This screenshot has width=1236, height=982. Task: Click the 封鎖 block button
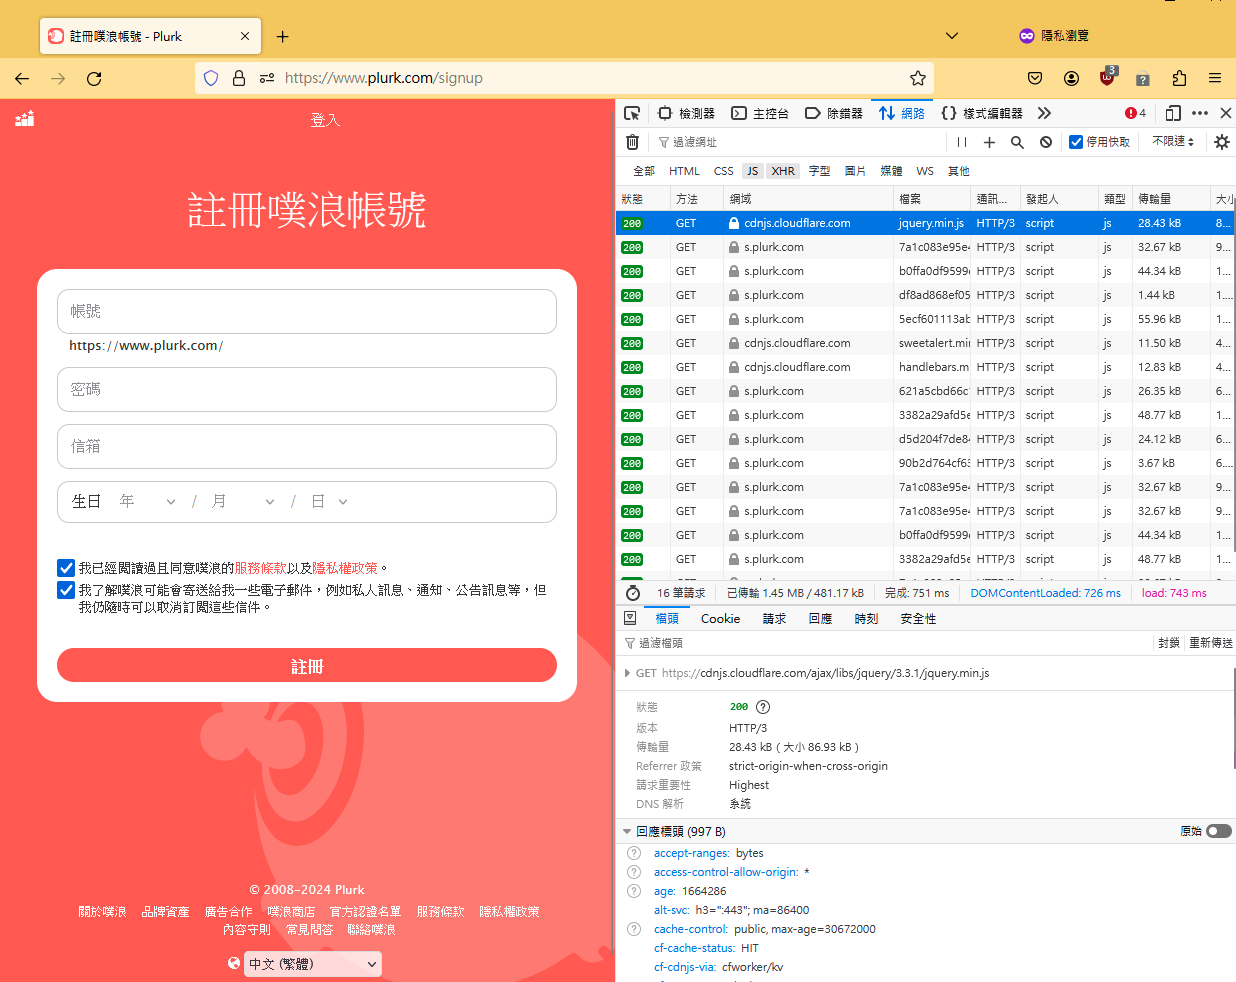point(1169,643)
